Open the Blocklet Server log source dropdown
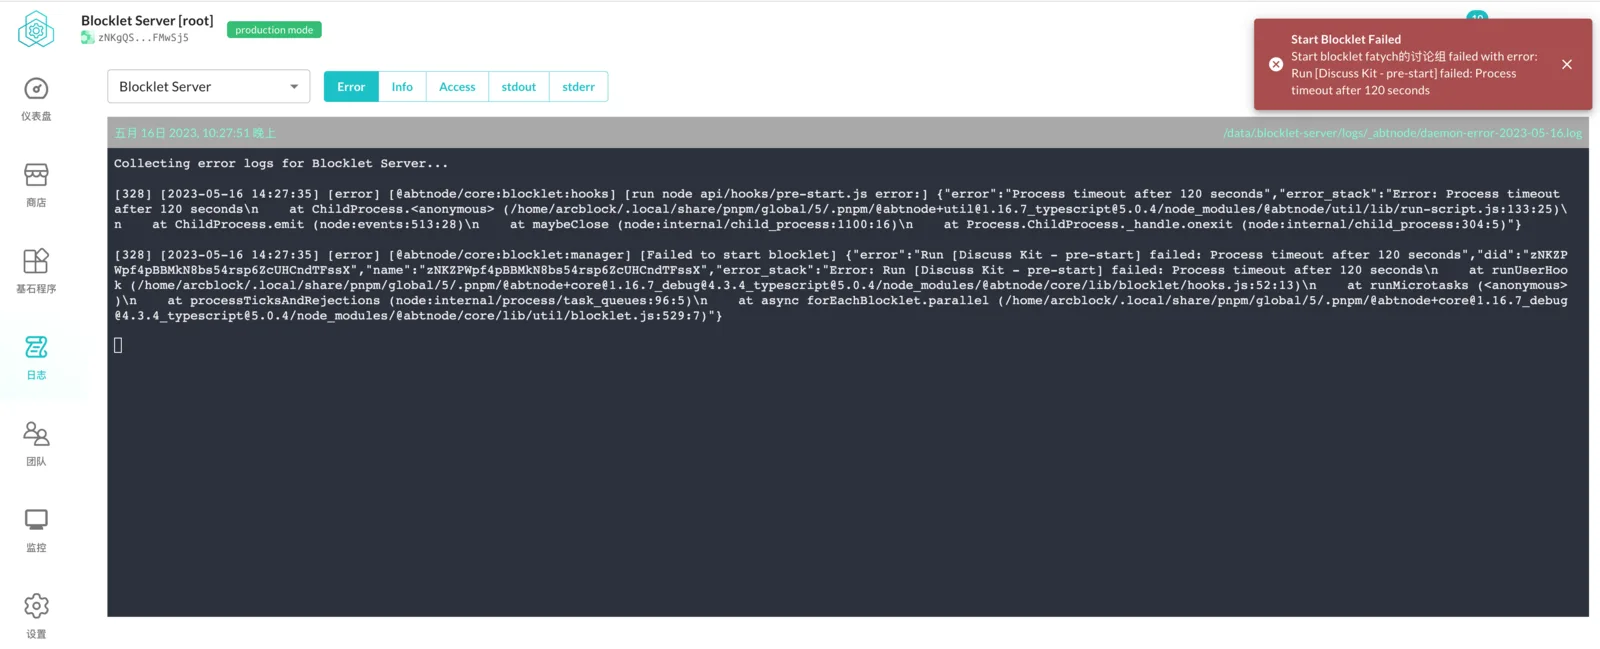The image size is (1600, 649). 209,87
